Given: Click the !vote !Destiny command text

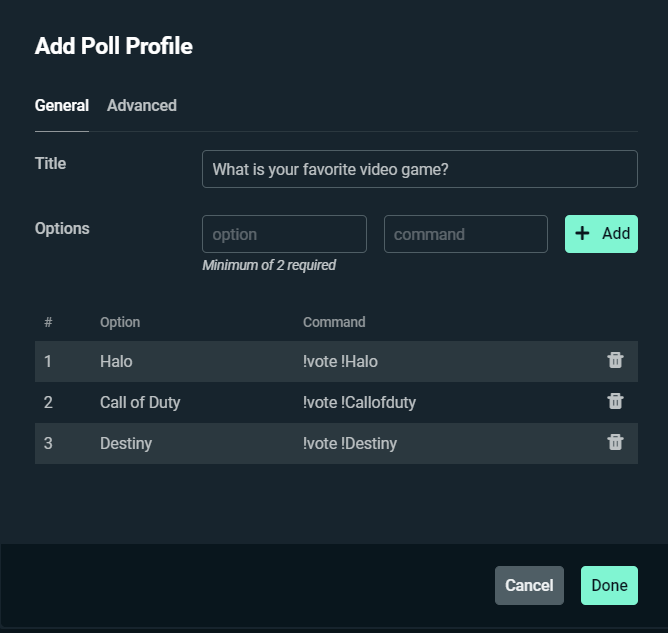Looking at the screenshot, I should tap(350, 443).
